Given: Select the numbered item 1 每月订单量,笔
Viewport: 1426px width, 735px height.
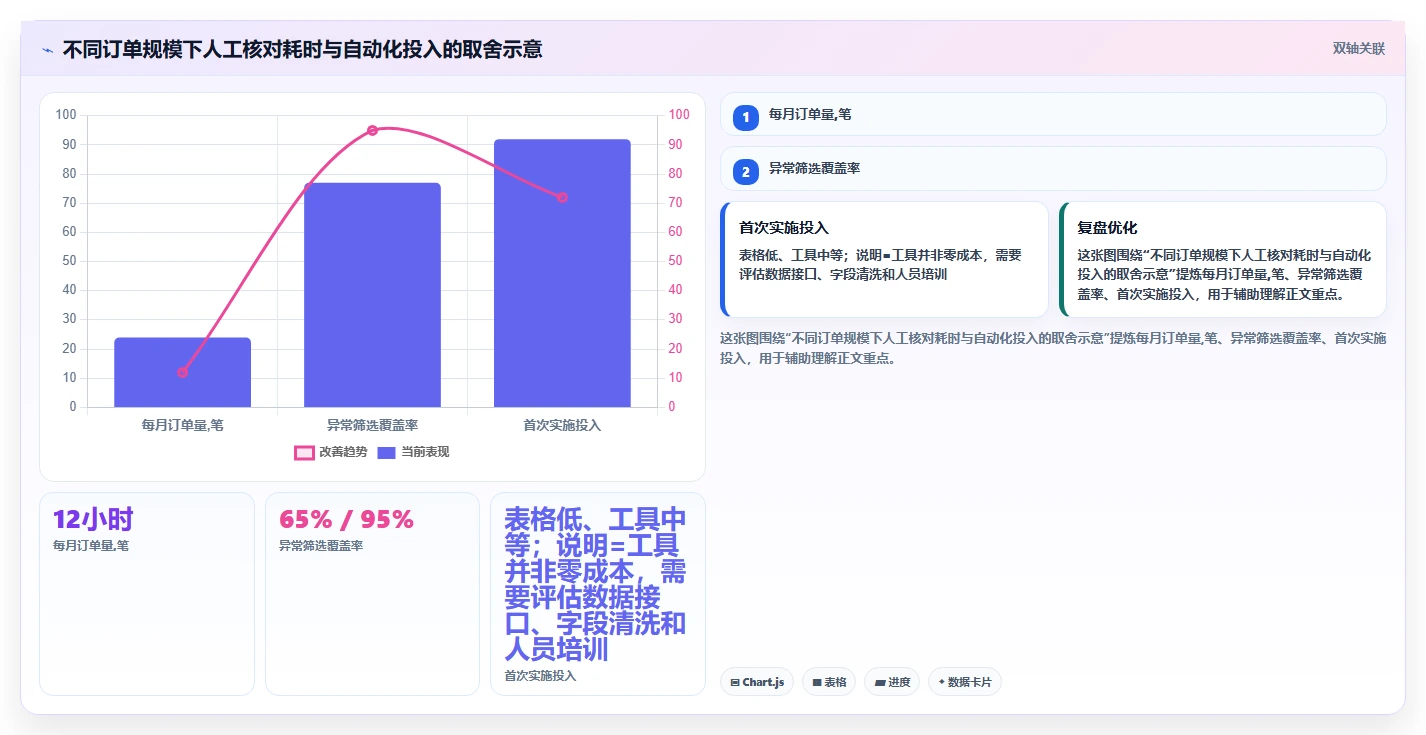Looking at the screenshot, I should coord(1053,114).
